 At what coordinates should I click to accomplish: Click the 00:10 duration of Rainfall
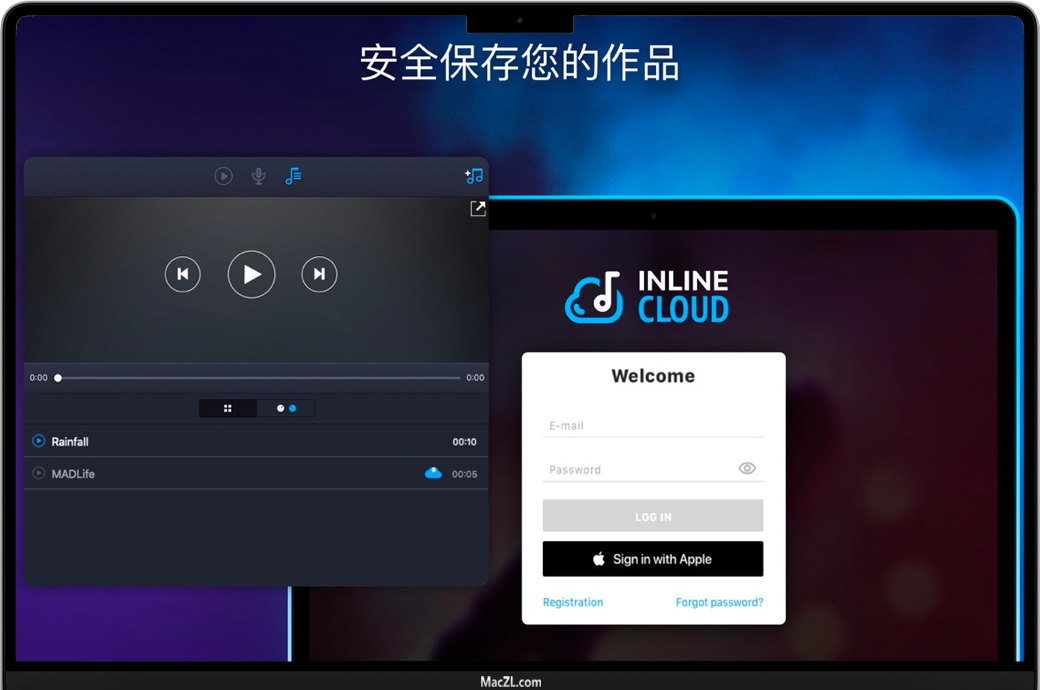tap(464, 442)
